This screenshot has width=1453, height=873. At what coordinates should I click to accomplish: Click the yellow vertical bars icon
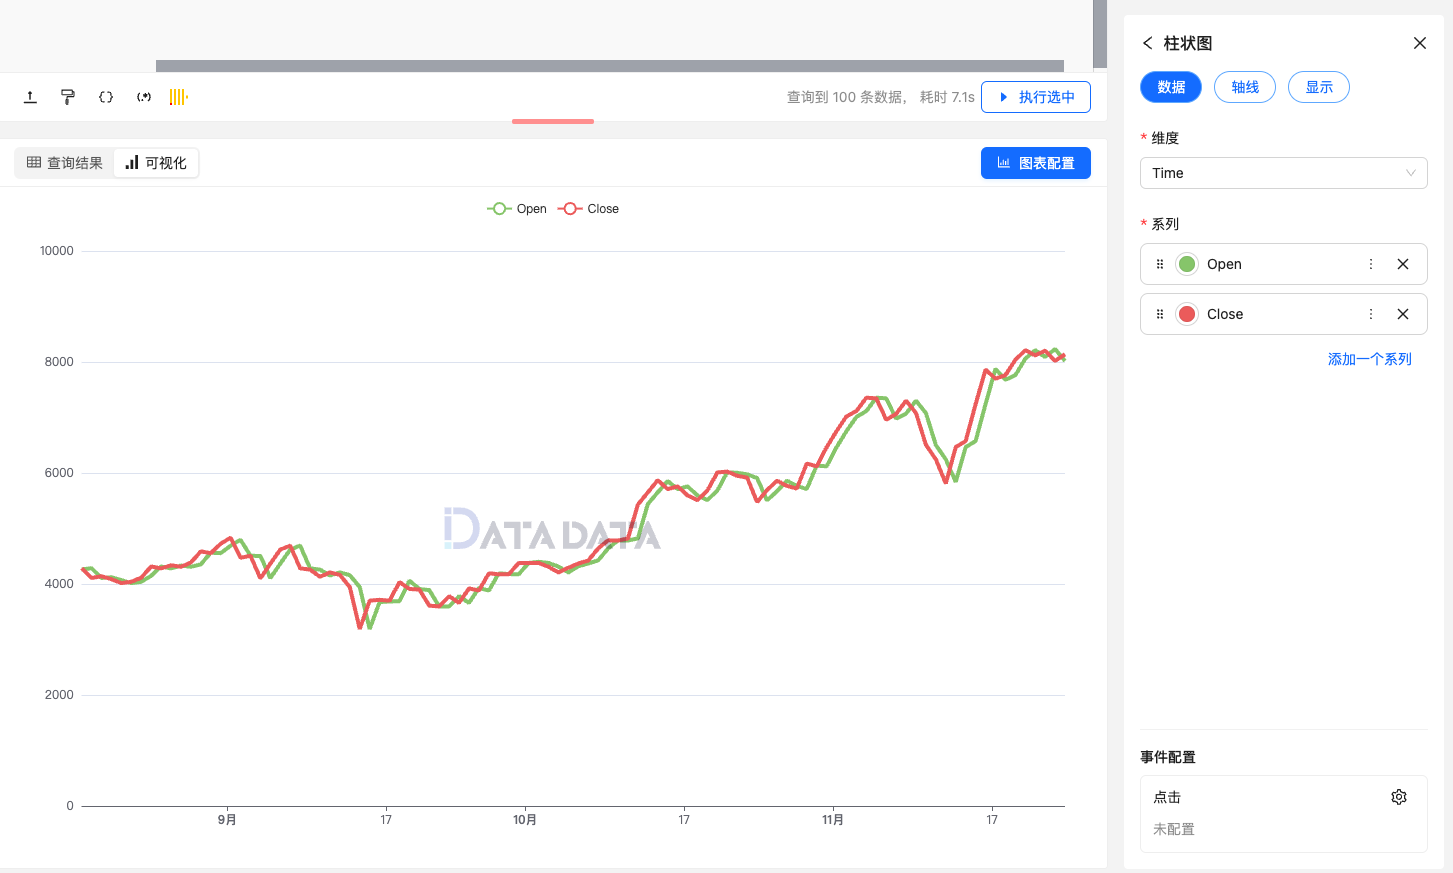click(x=178, y=97)
